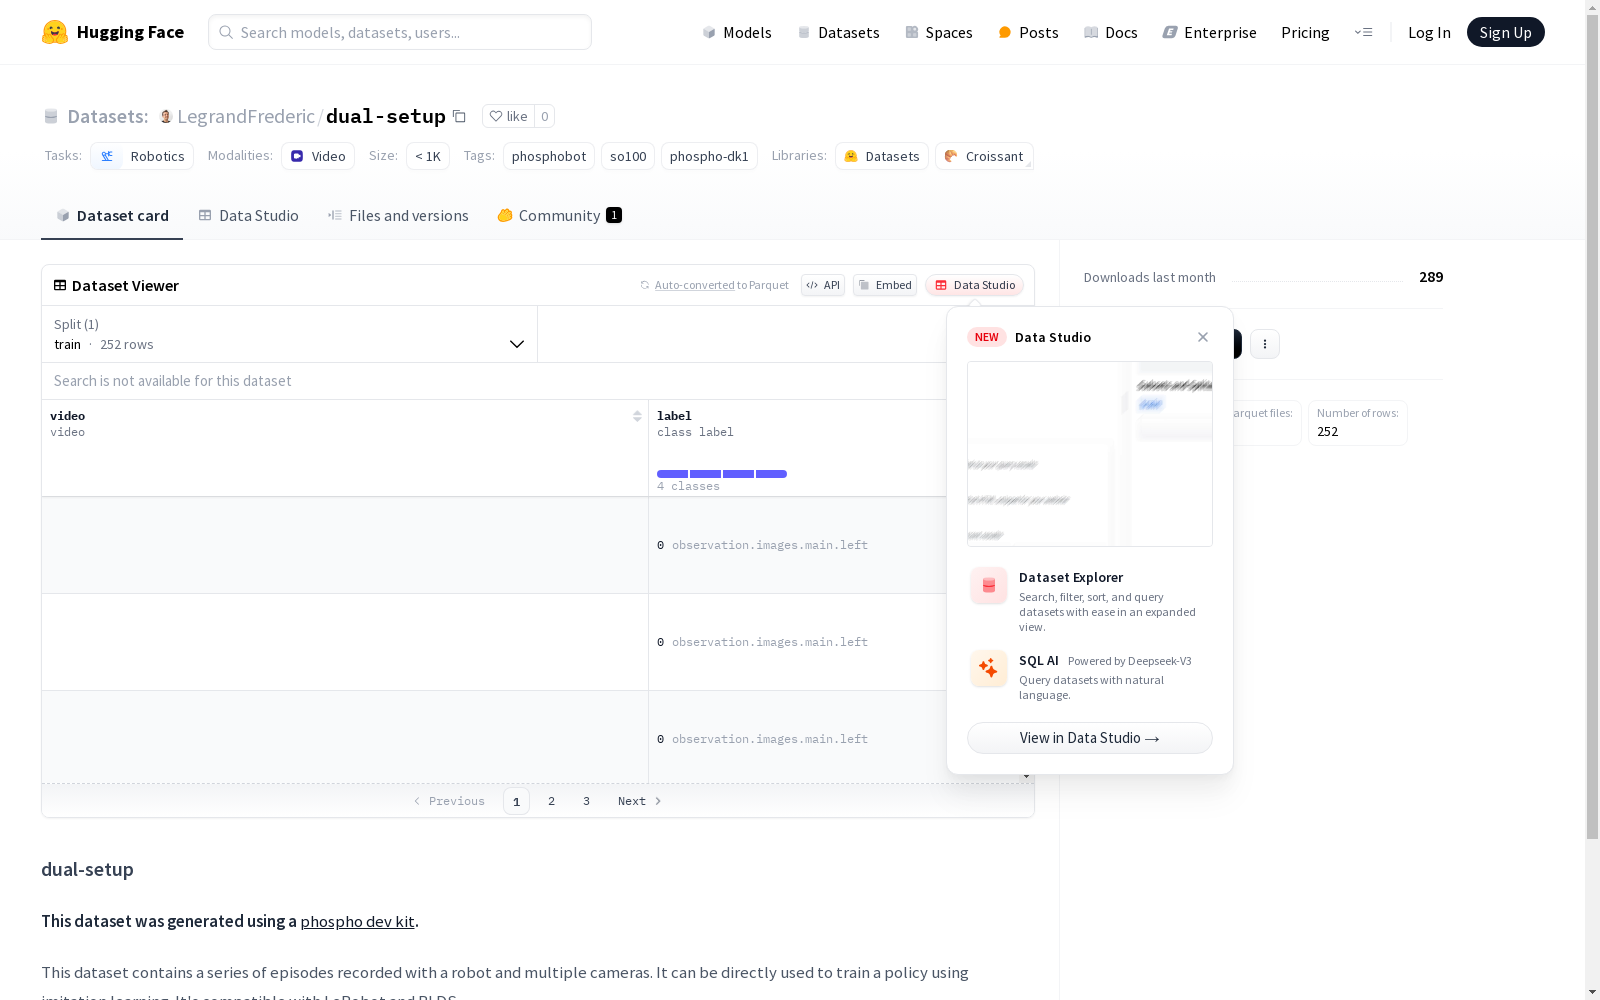Select page 1 in pagination

(516, 801)
